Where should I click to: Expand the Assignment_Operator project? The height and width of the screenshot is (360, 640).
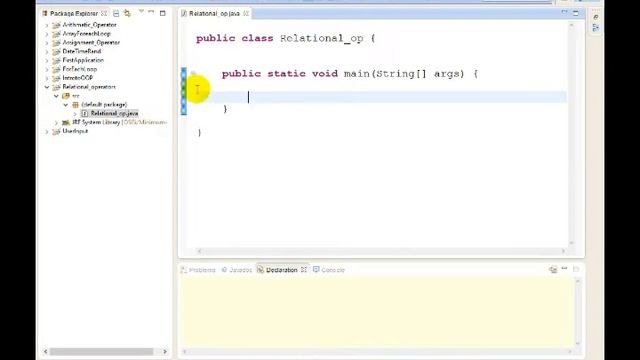click(x=47, y=43)
